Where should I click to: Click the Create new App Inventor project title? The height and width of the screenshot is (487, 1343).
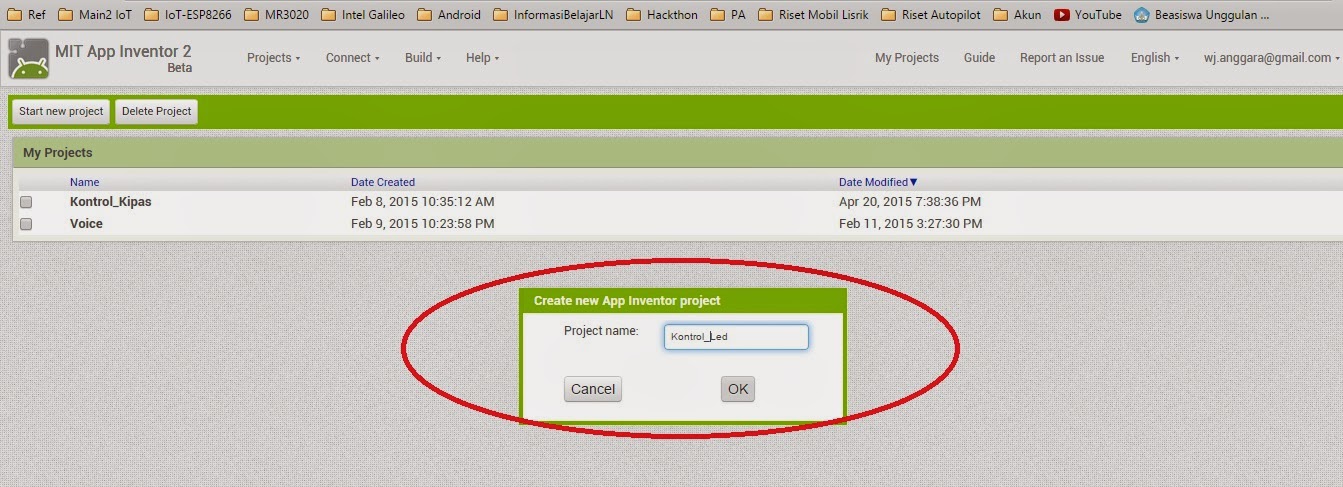coord(627,300)
